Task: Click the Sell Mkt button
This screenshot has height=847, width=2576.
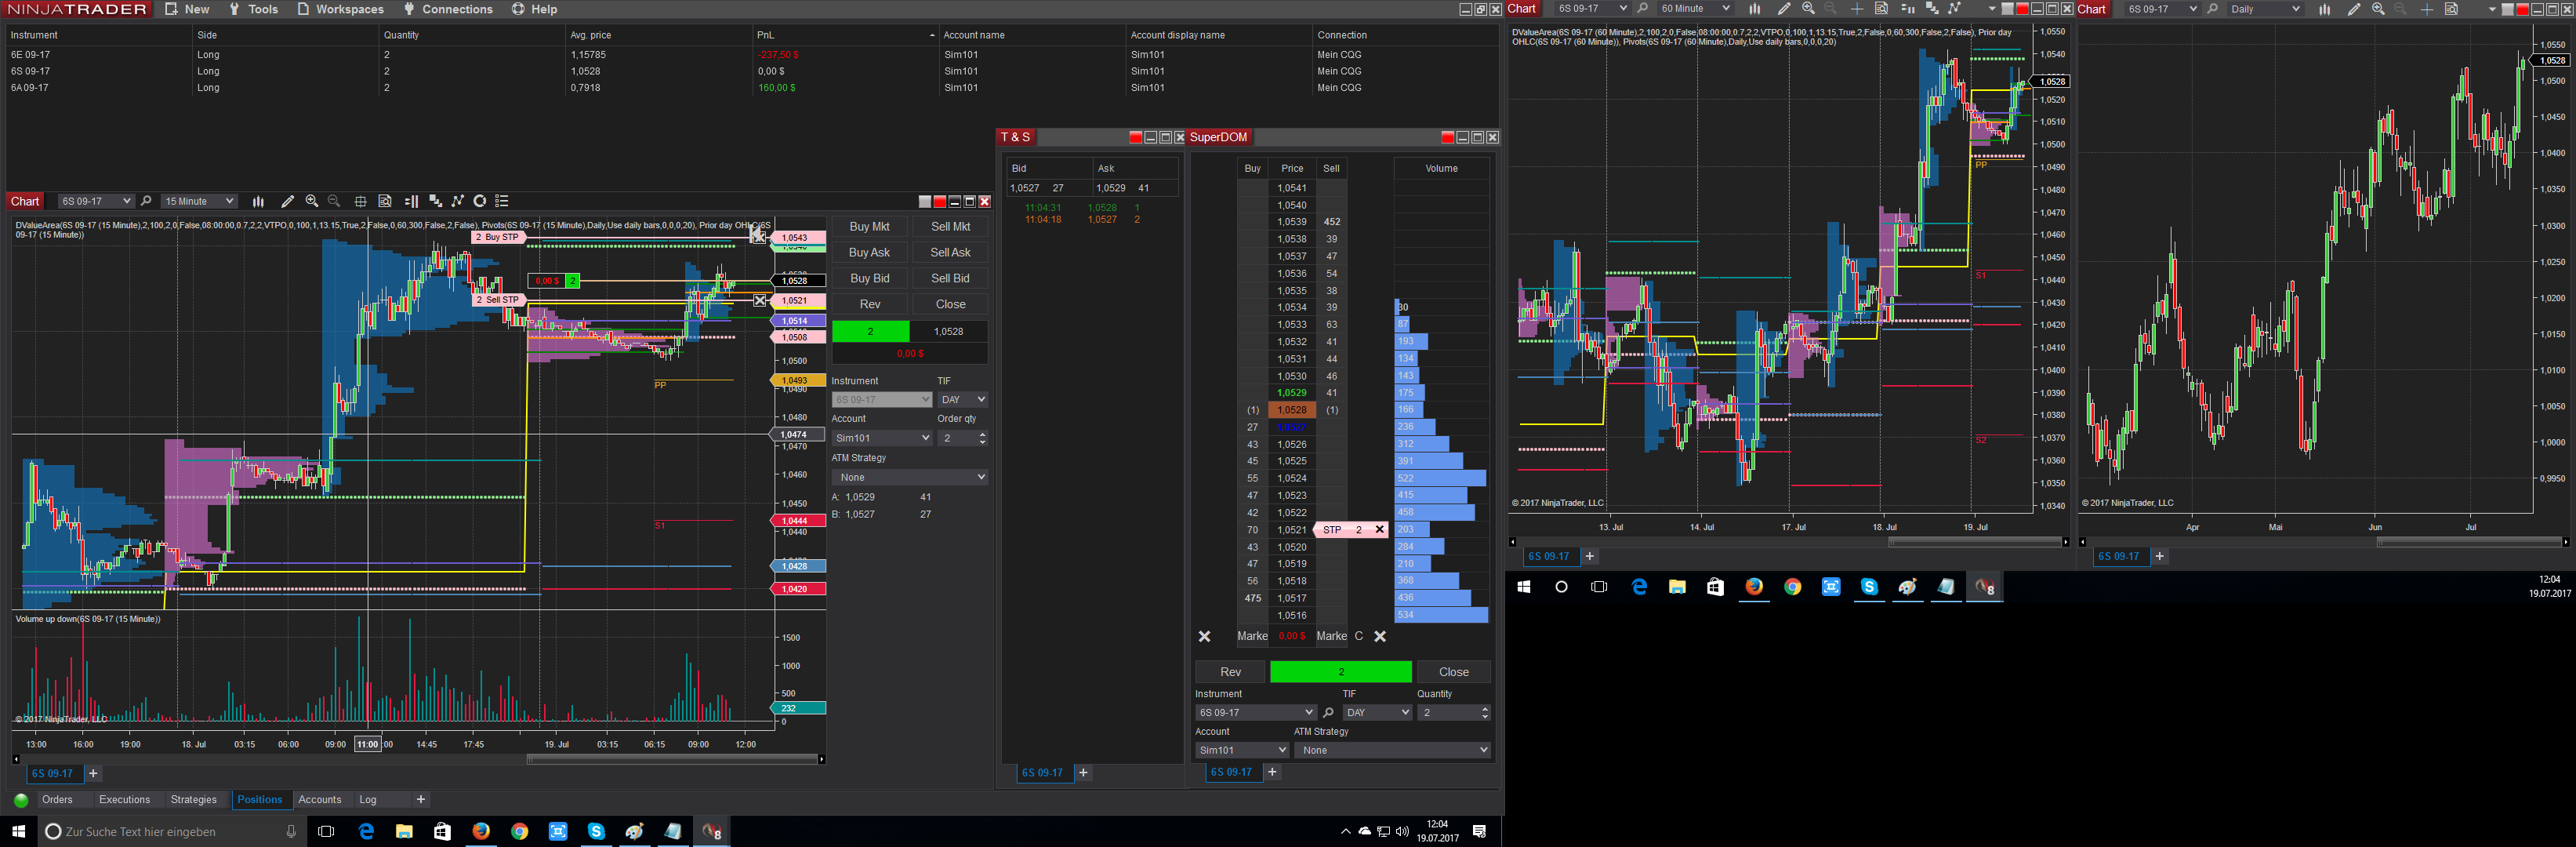Action: click(x=950, y=227)
